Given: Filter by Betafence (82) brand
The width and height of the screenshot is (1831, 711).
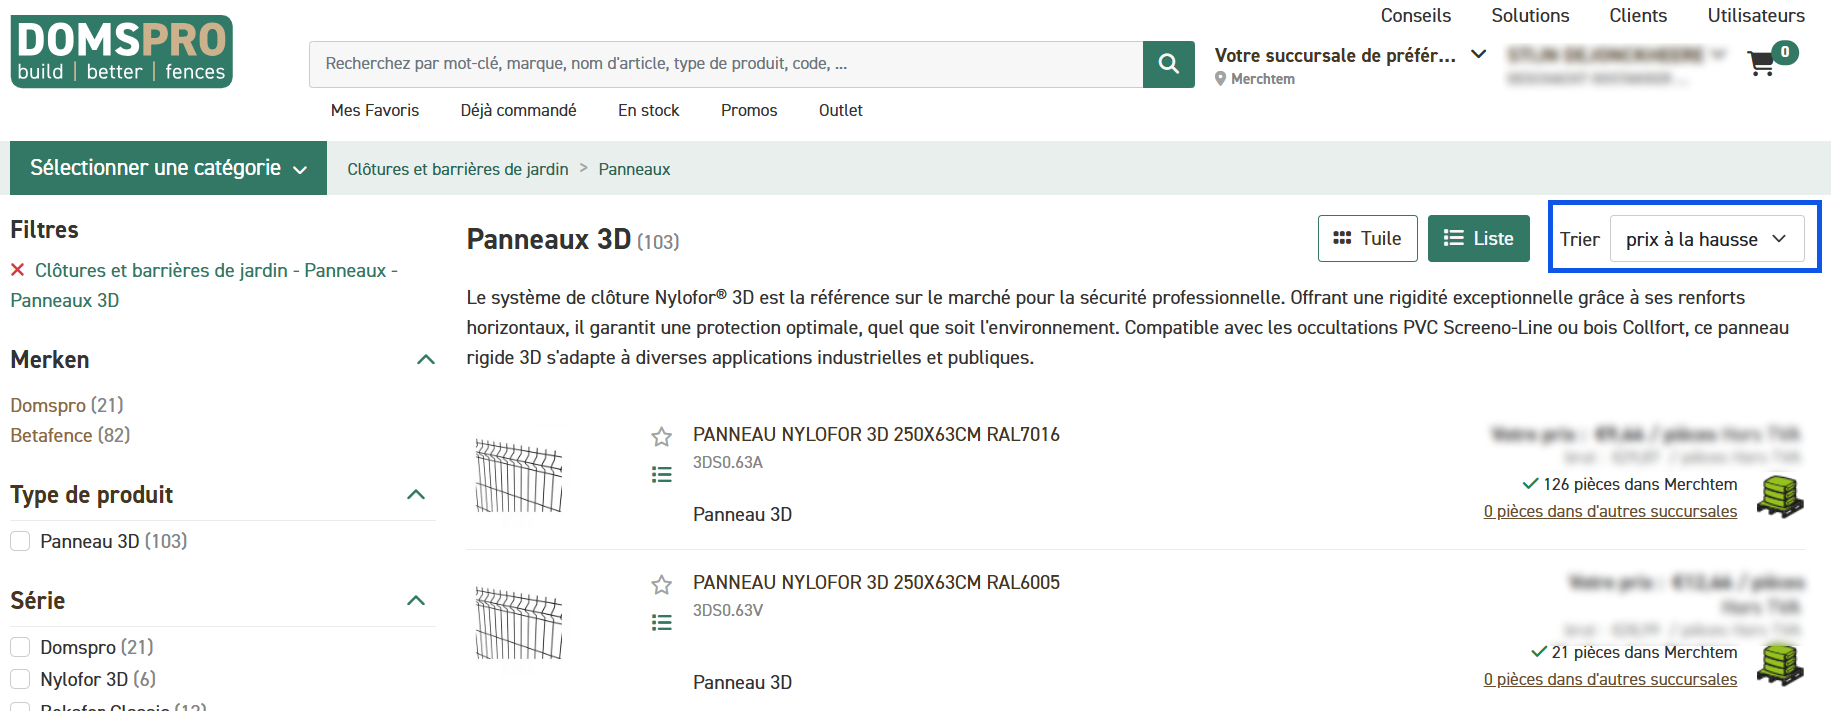Looking at the screenshot, I should 70,435.
